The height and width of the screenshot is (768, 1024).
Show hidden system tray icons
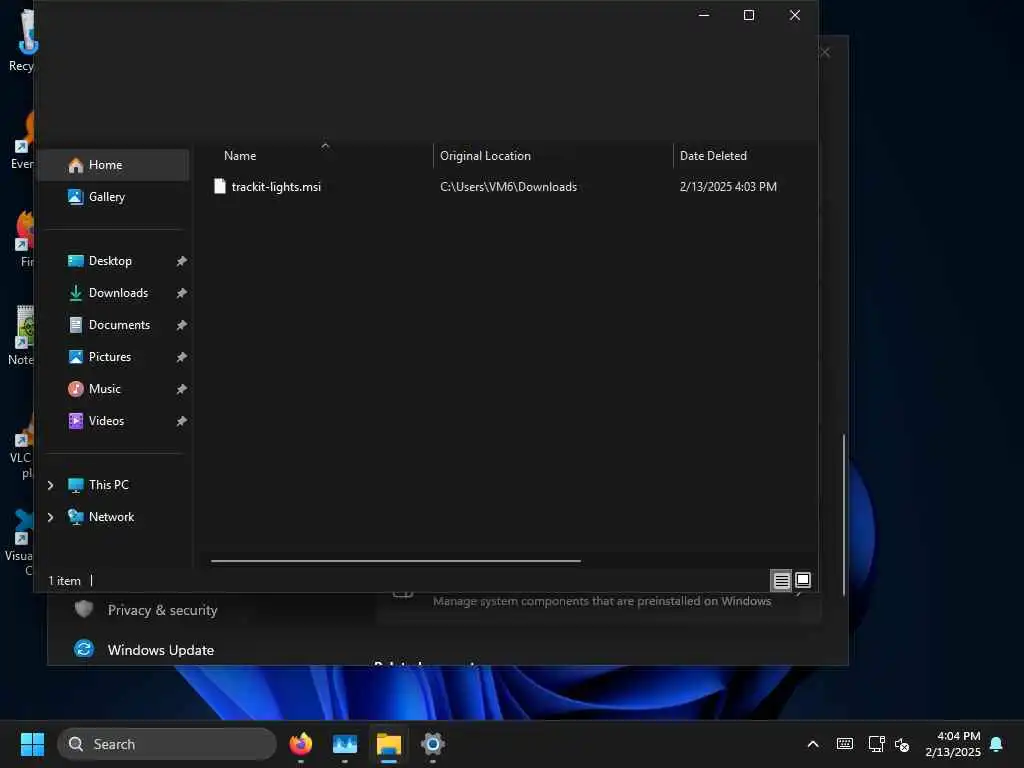coord(813,744)
